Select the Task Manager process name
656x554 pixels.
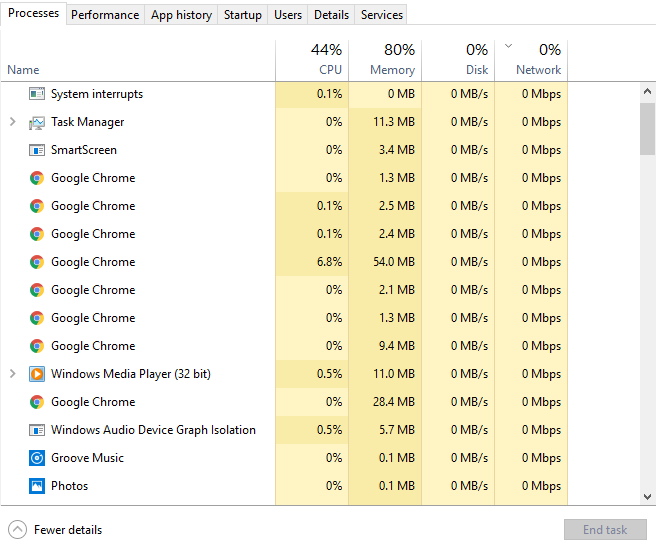pyautogui.click(x=87, y=122)
